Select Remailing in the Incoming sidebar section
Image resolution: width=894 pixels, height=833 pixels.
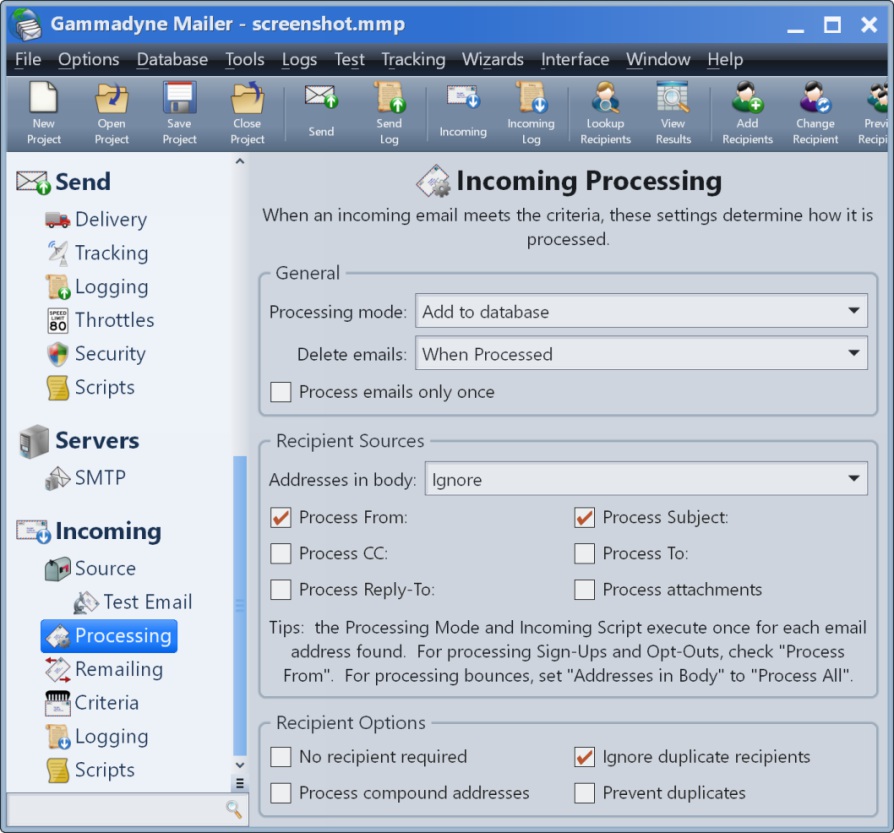(x=118, y=670)
